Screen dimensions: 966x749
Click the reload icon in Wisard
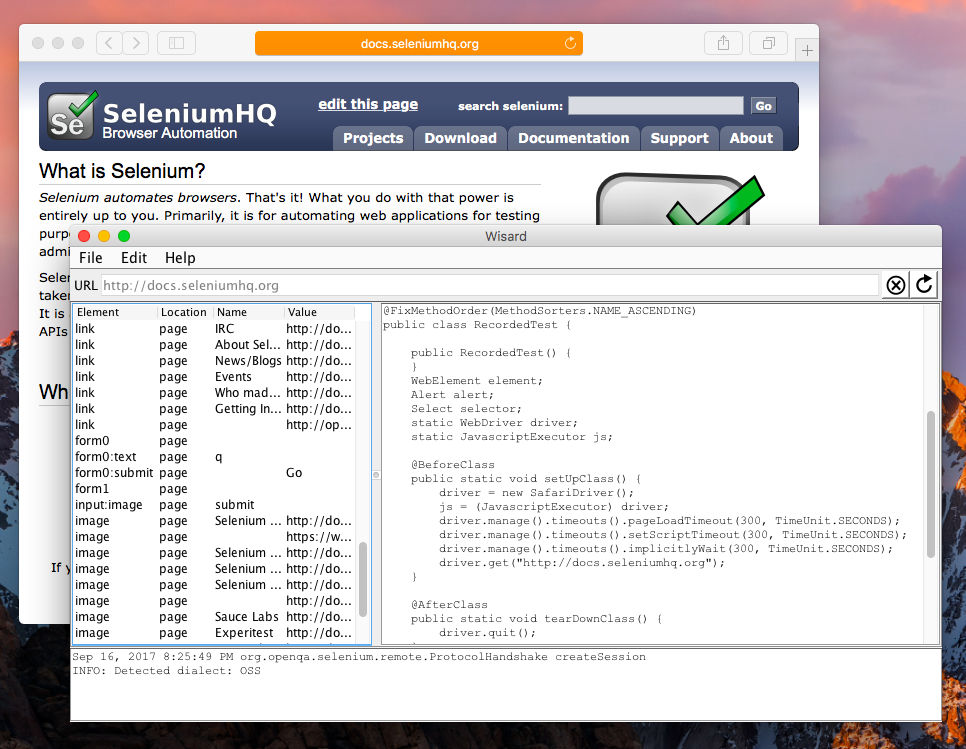[924, 285]
